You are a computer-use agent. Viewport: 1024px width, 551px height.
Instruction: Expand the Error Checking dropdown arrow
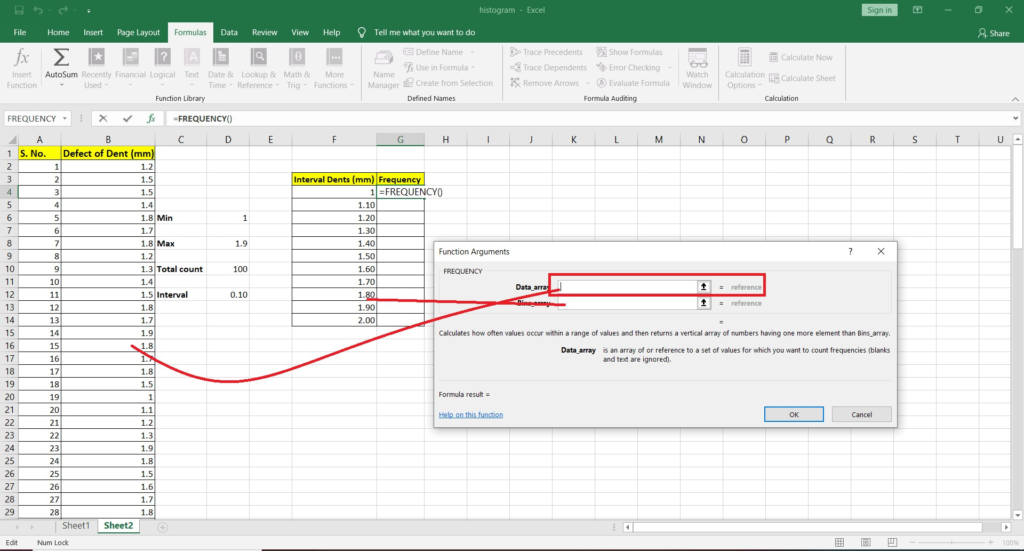tap(669, 67)
